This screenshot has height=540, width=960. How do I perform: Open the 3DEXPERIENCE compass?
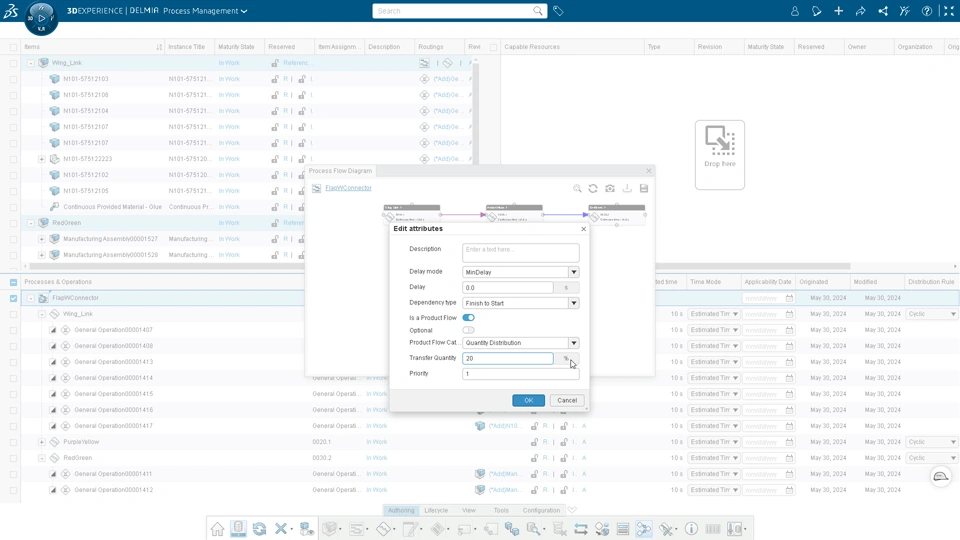[41, 18]
